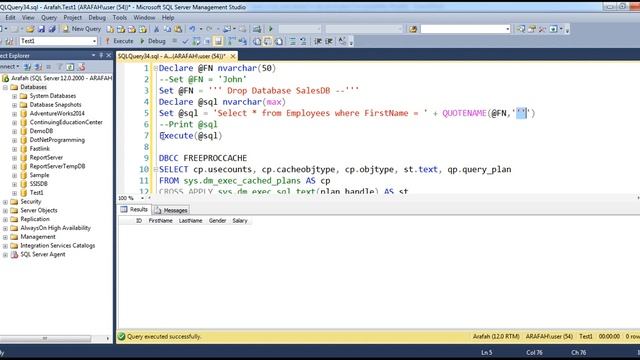The image size is (640, 360).
Task: Click the Cancel Executing Query square icon
Action: (x=174, y=41)
